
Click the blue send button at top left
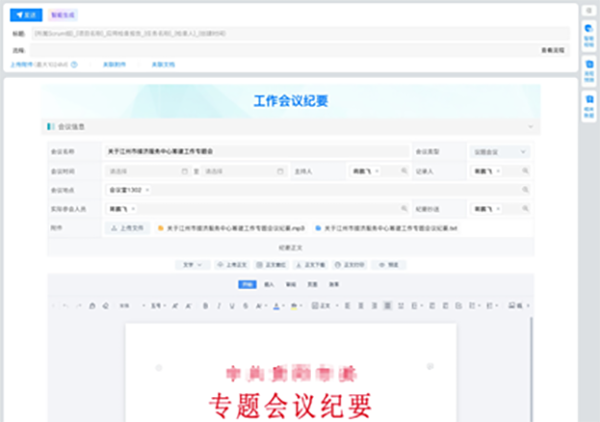[26, 15]
